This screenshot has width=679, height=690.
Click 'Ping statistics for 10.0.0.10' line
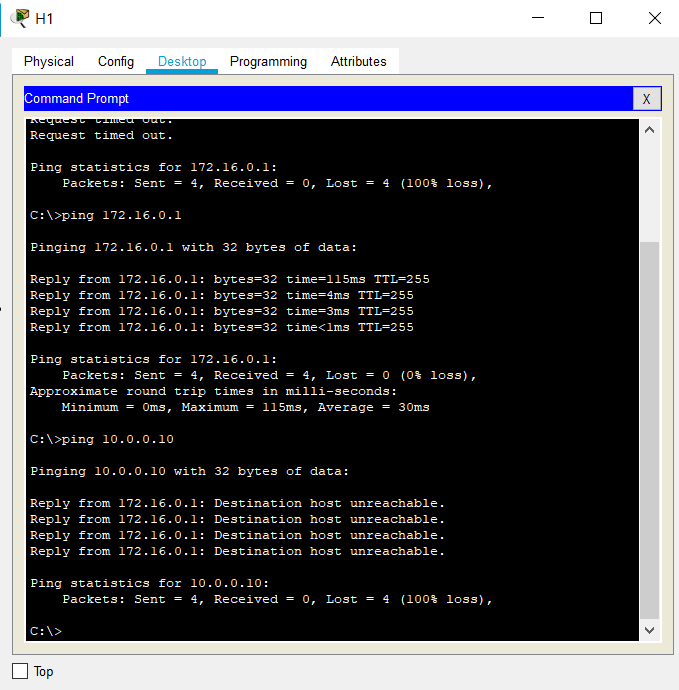(150, 583)
